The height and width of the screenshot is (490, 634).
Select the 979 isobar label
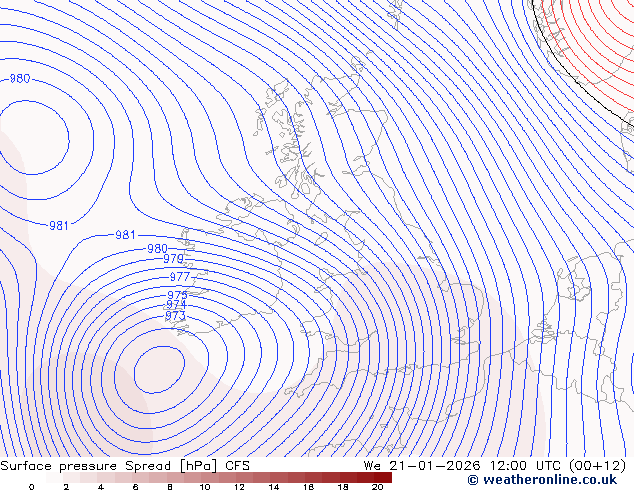coord(173,258)
